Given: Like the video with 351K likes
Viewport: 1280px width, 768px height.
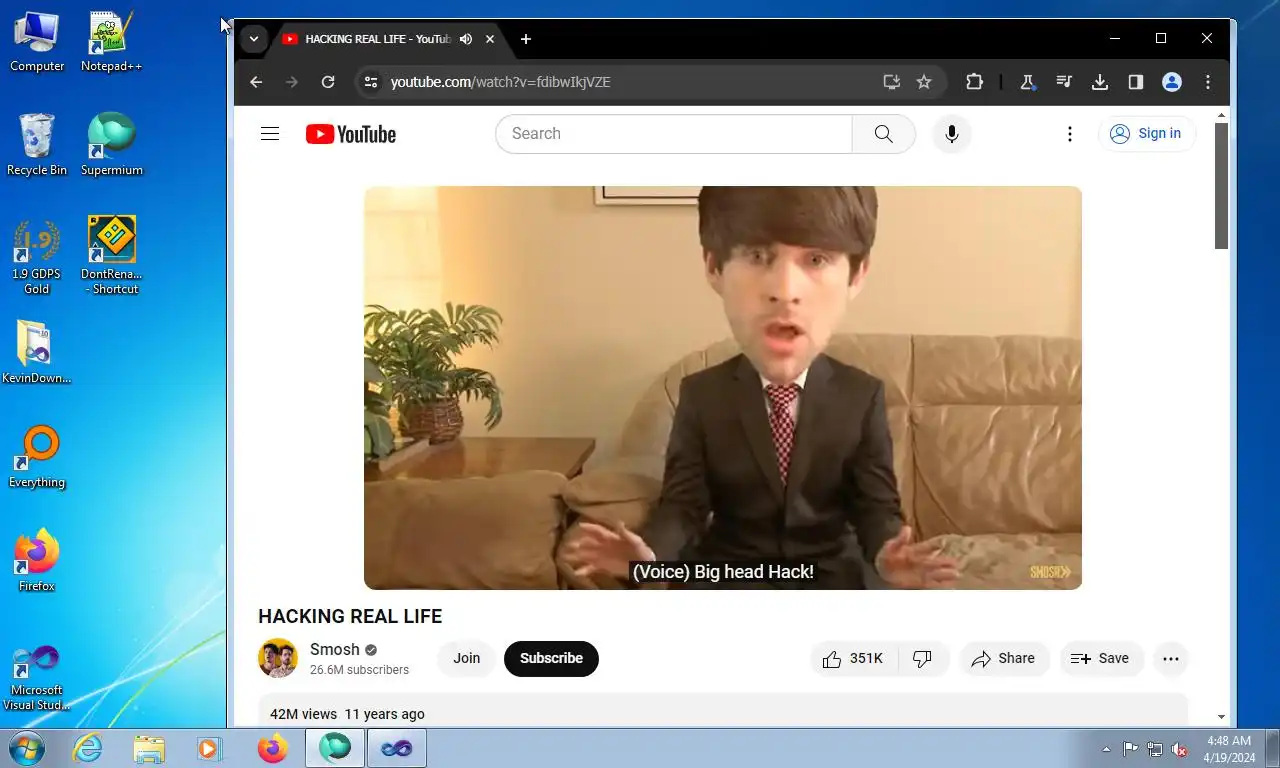Looking at the screenshot, I should coord(854,659).
